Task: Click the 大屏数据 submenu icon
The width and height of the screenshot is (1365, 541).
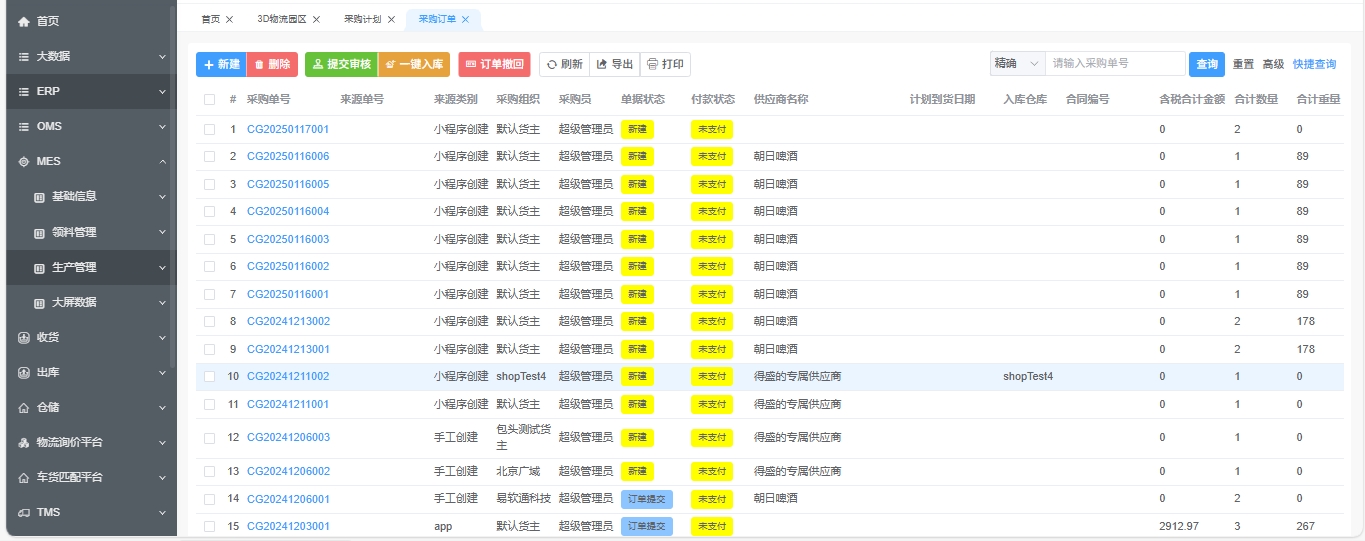Action: tap(40, 302)
